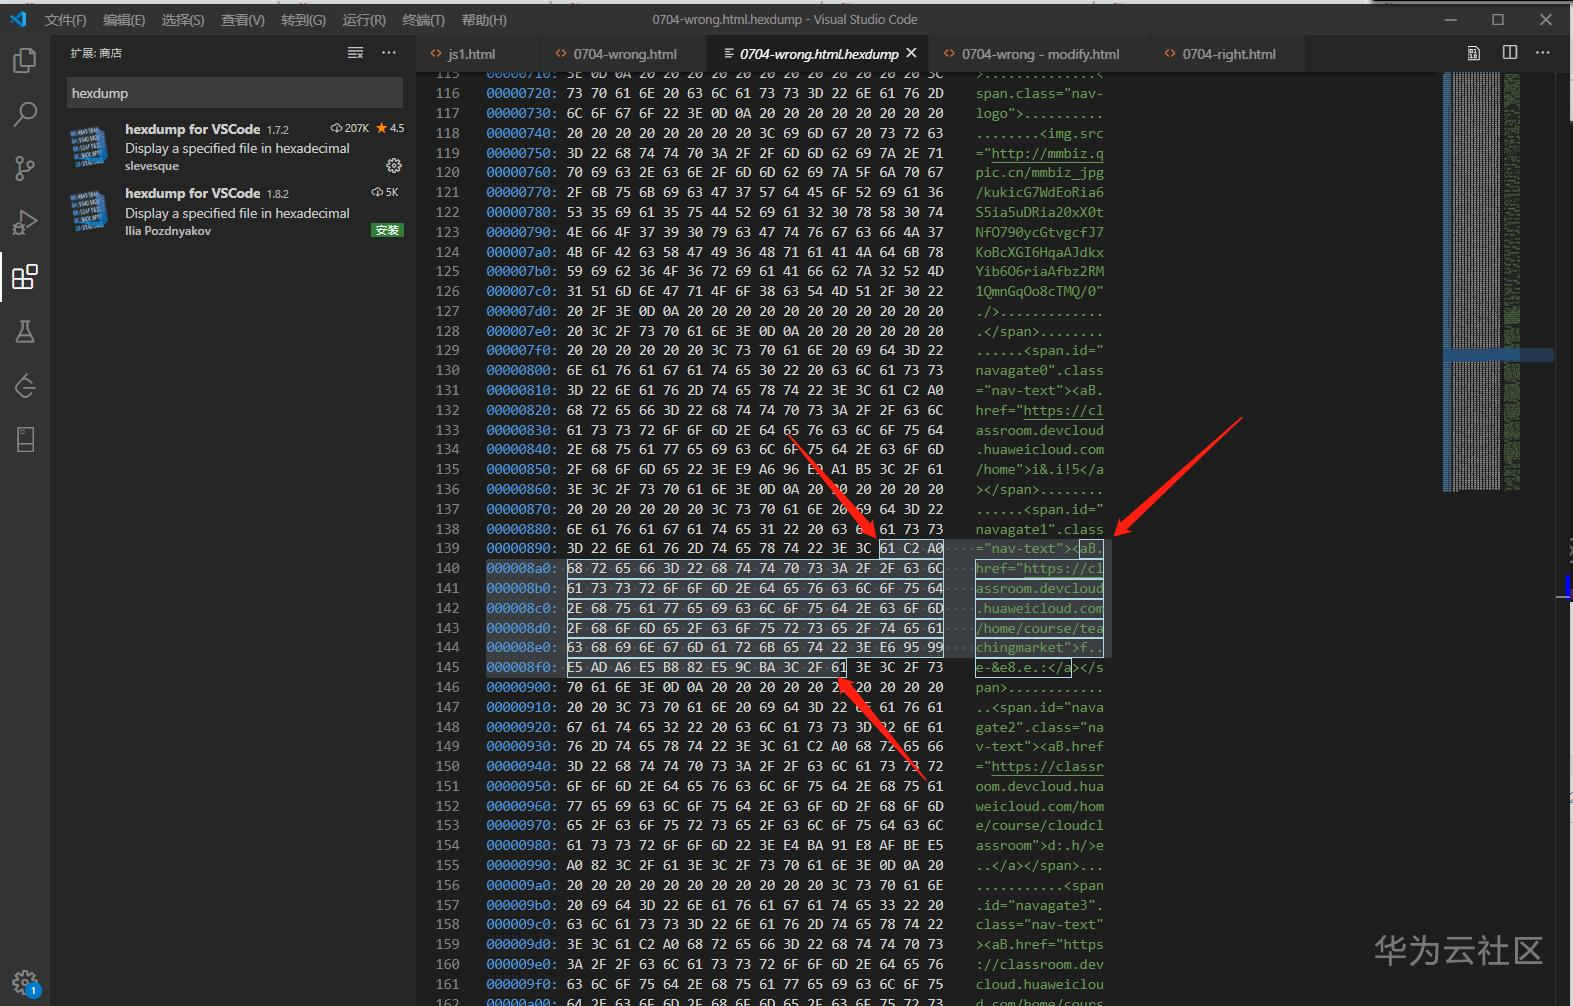Open the 查看(V) menu

243,20
